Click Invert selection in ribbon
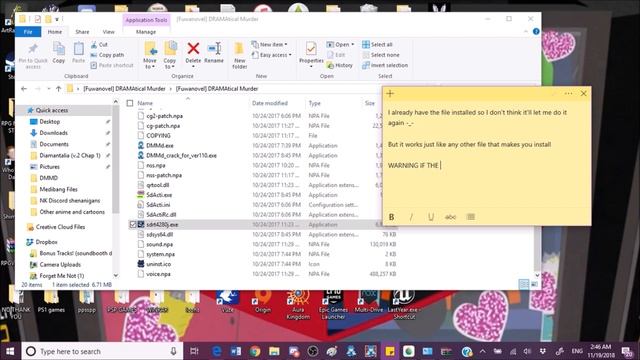640x360 pixels. tap(385, 65)
